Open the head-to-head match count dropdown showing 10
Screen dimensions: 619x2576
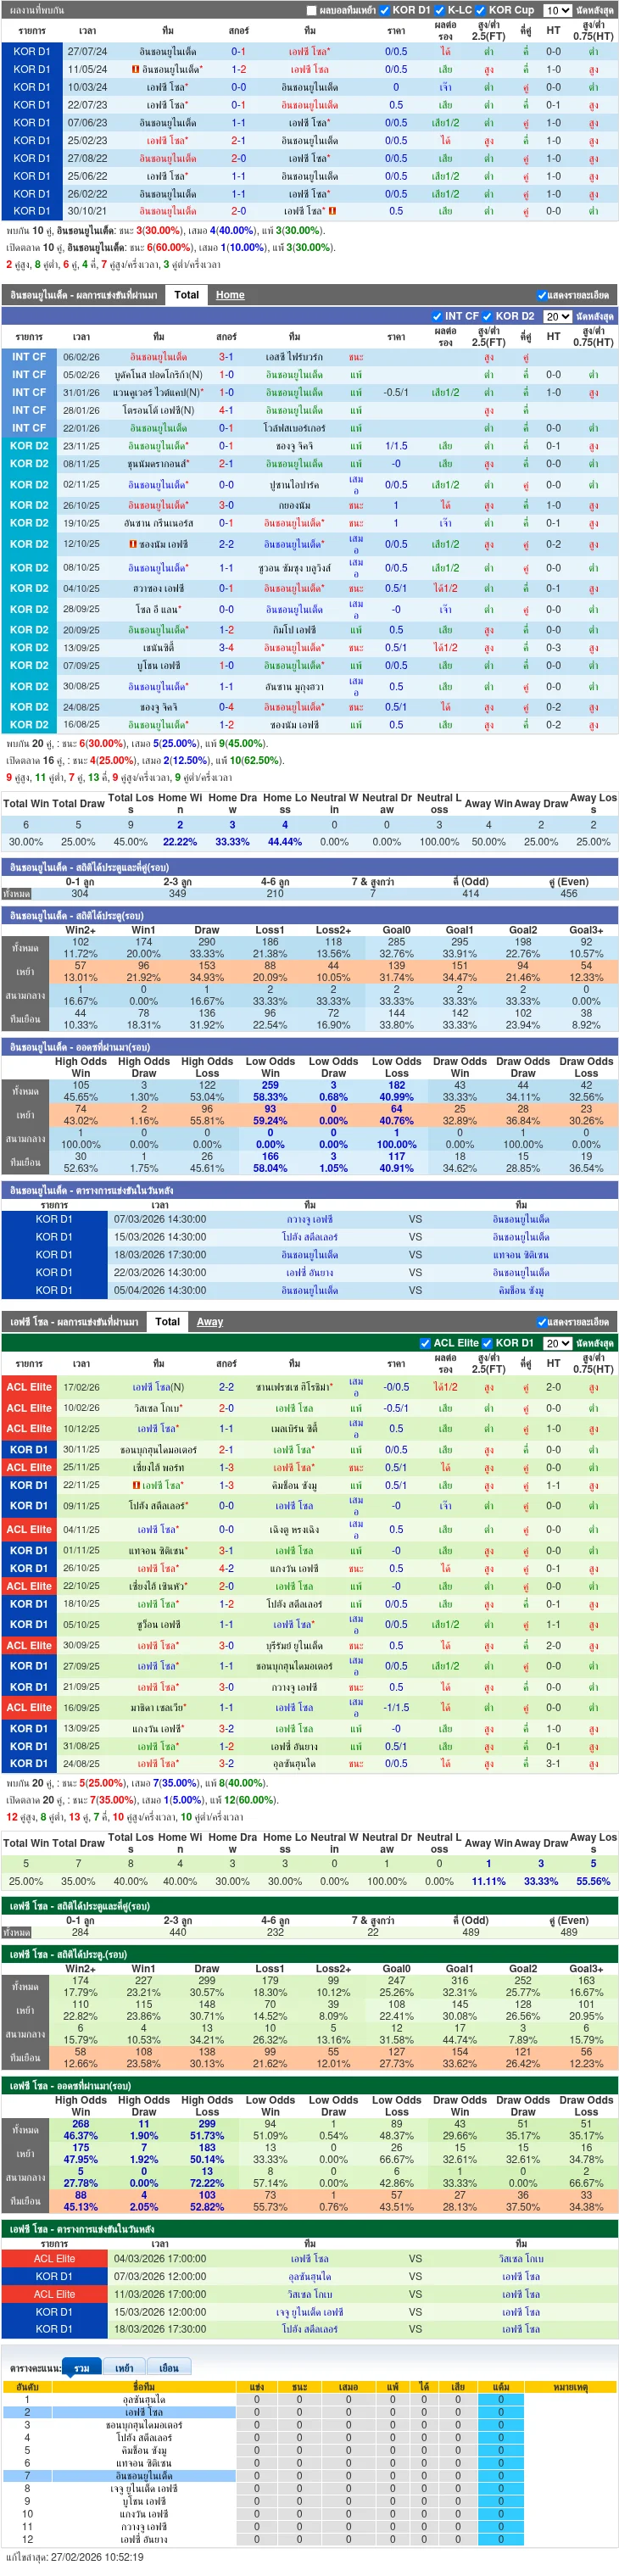(557, 10)
